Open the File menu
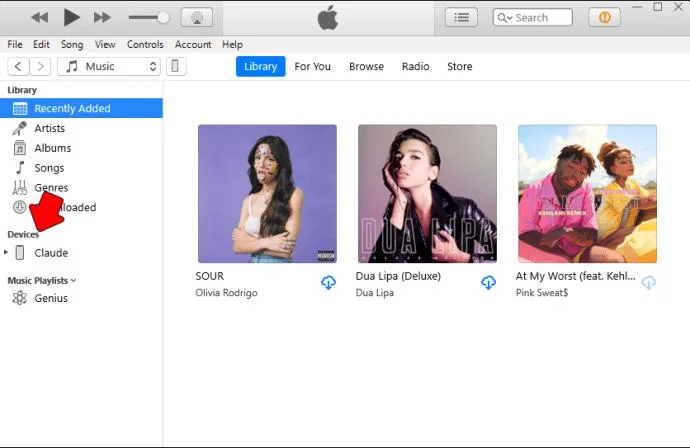This screenshot has height=448, width=690. point(15,44)
